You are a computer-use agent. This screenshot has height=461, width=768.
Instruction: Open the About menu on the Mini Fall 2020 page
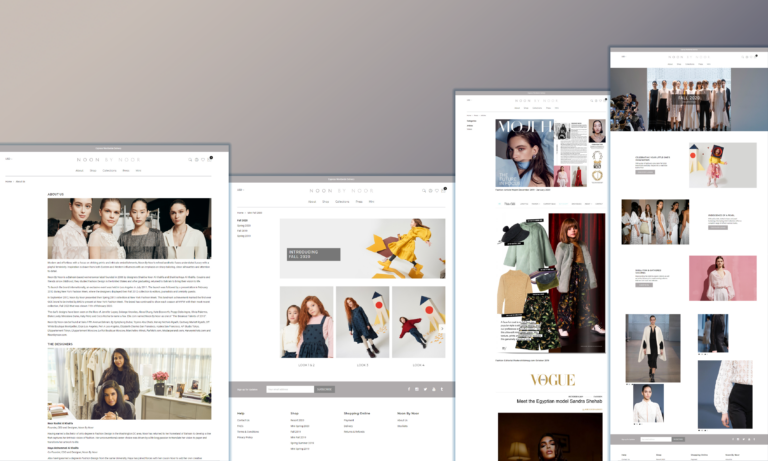tap(312, 202)
